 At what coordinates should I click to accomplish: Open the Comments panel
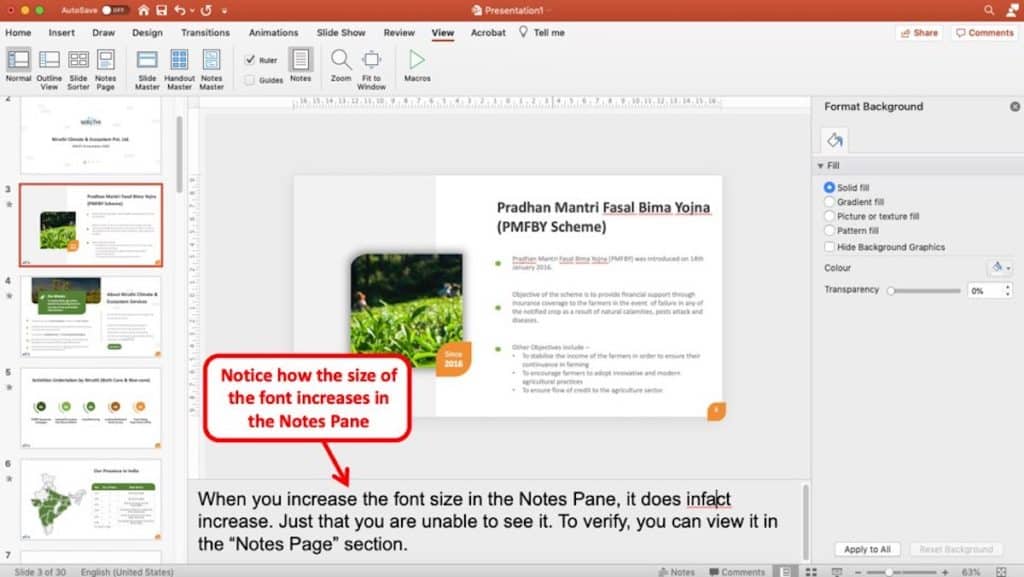[x=983, y=32]
